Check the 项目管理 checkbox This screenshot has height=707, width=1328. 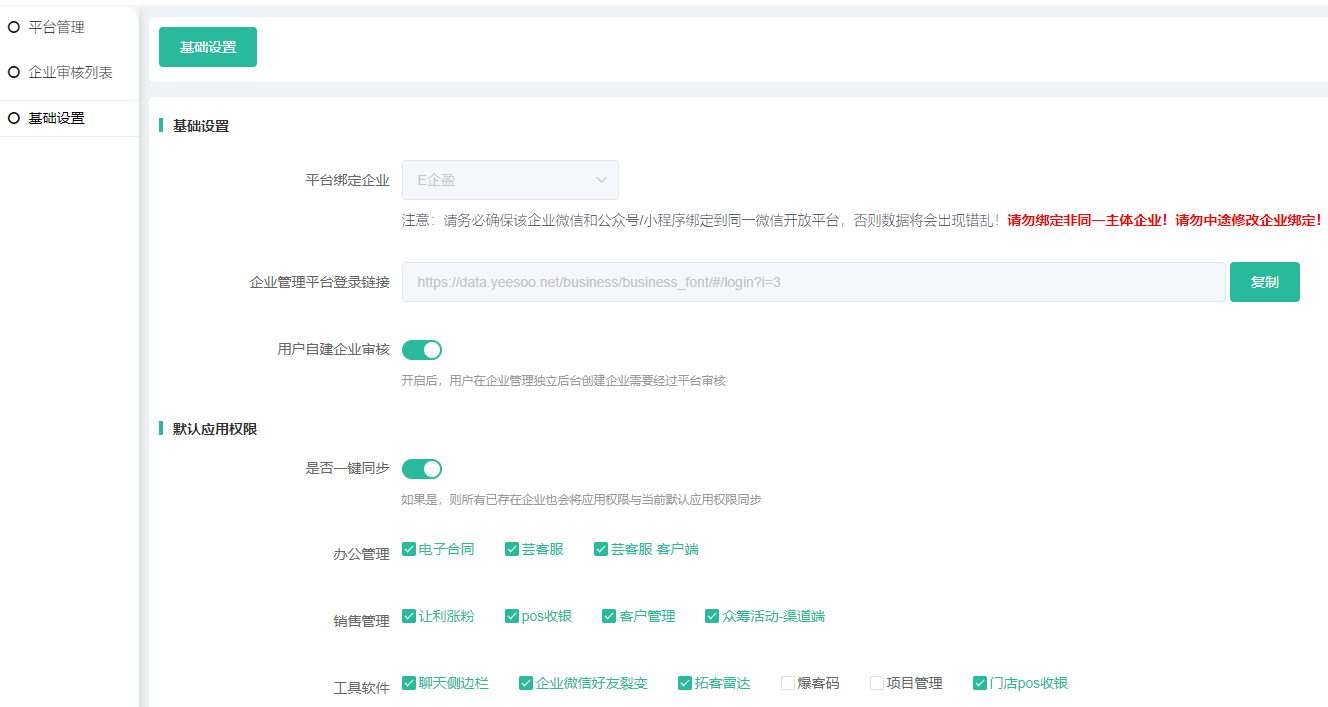pyautogui.click(x=877, y=683)
